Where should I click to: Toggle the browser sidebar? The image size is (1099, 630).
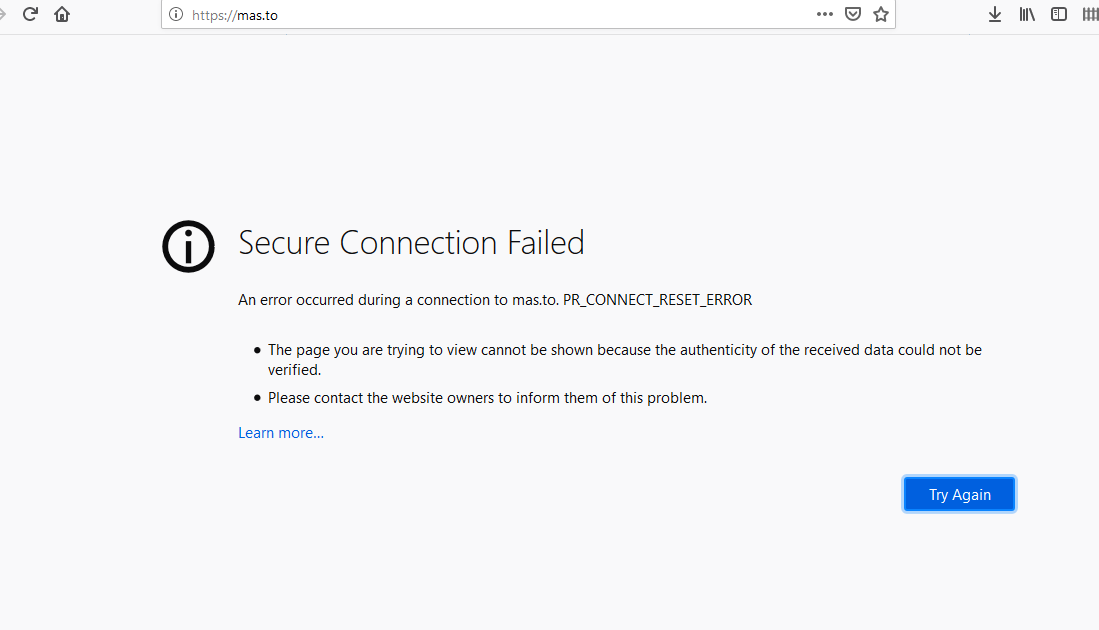[1059, 14]
